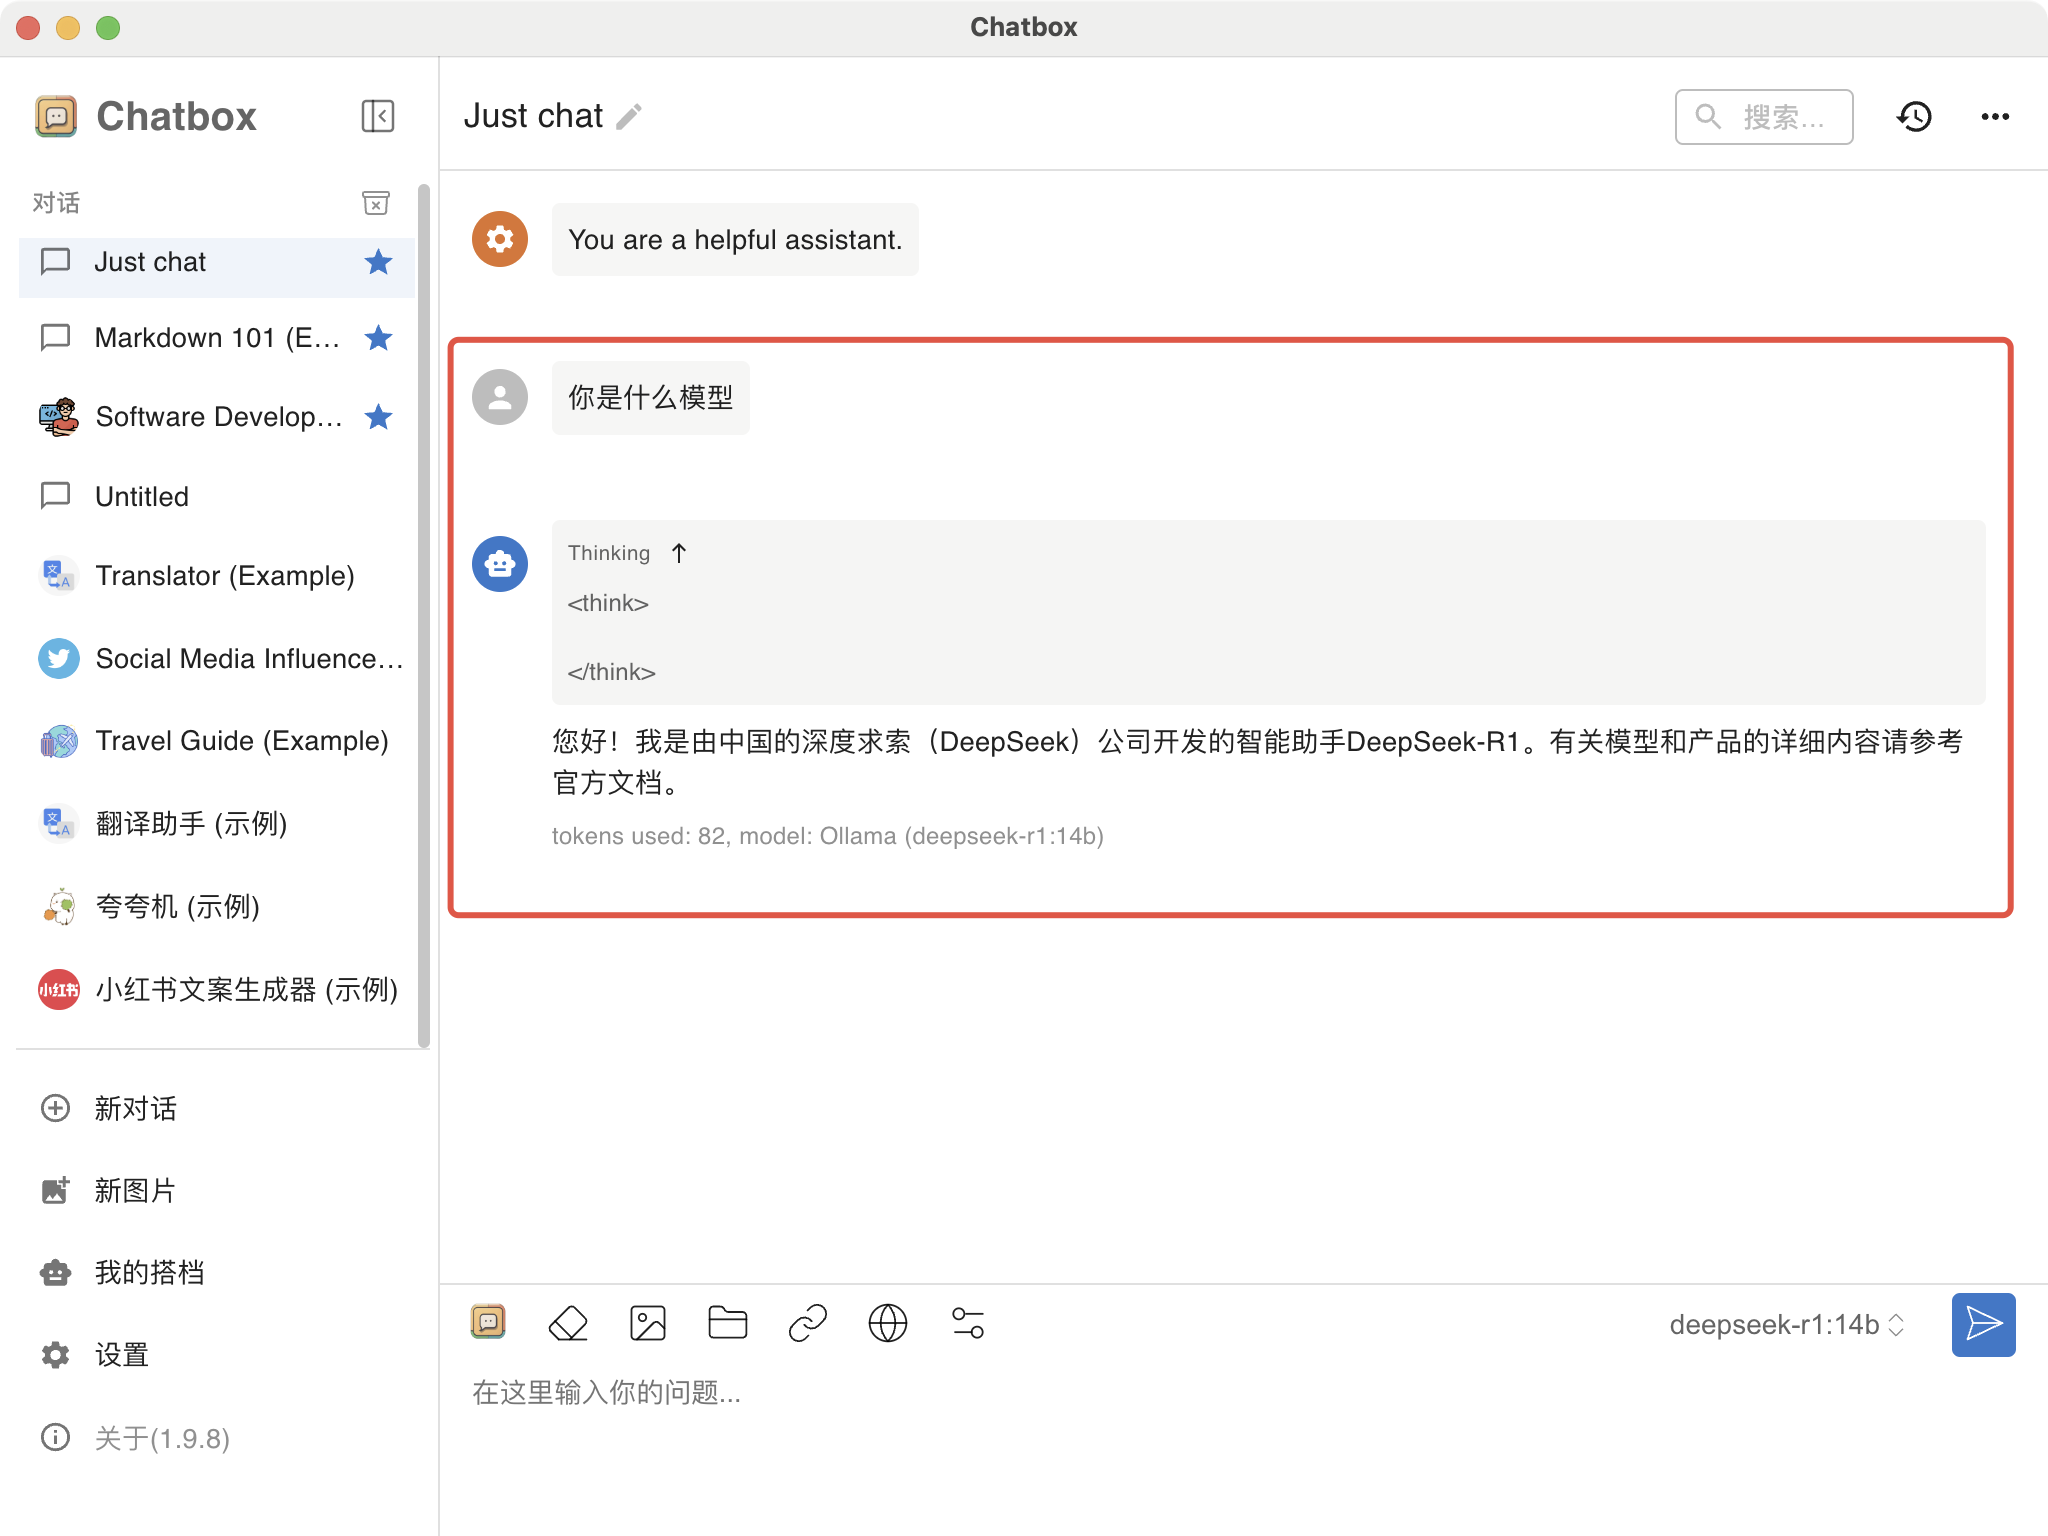The width and height of the screenshot is (2048, 1536).
Task: Click the 翻译助手 avatar icon
Action: (59, 824)
